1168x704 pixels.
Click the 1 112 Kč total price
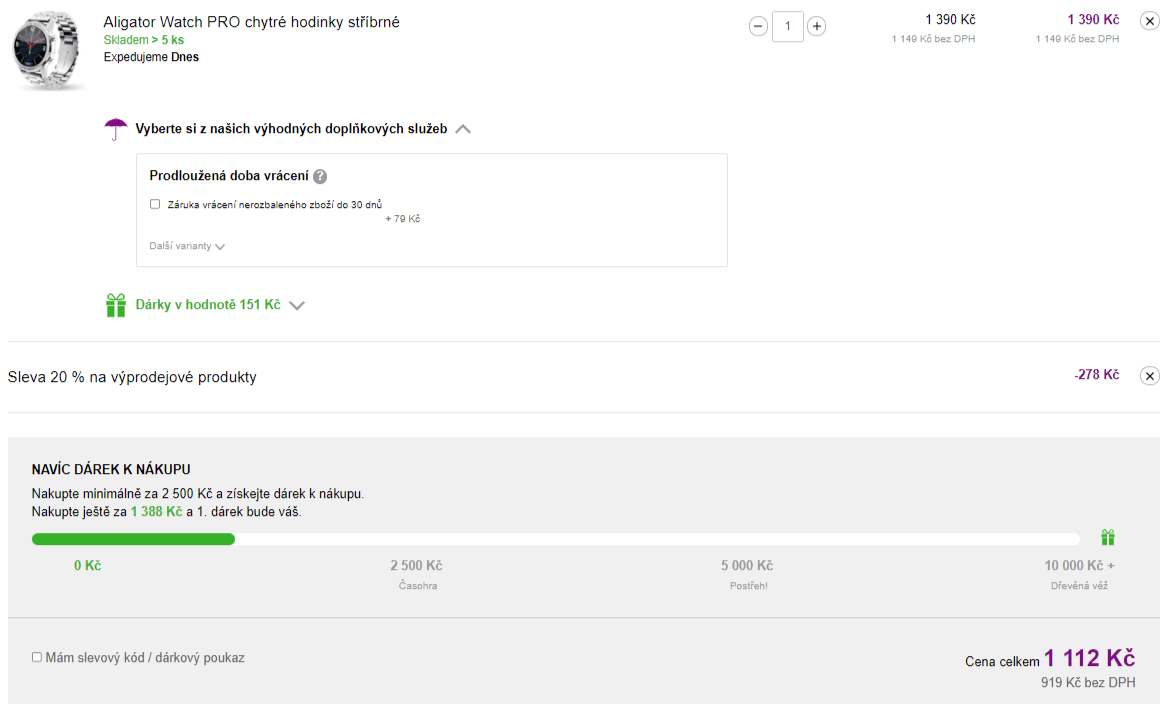pos(1089,659)
